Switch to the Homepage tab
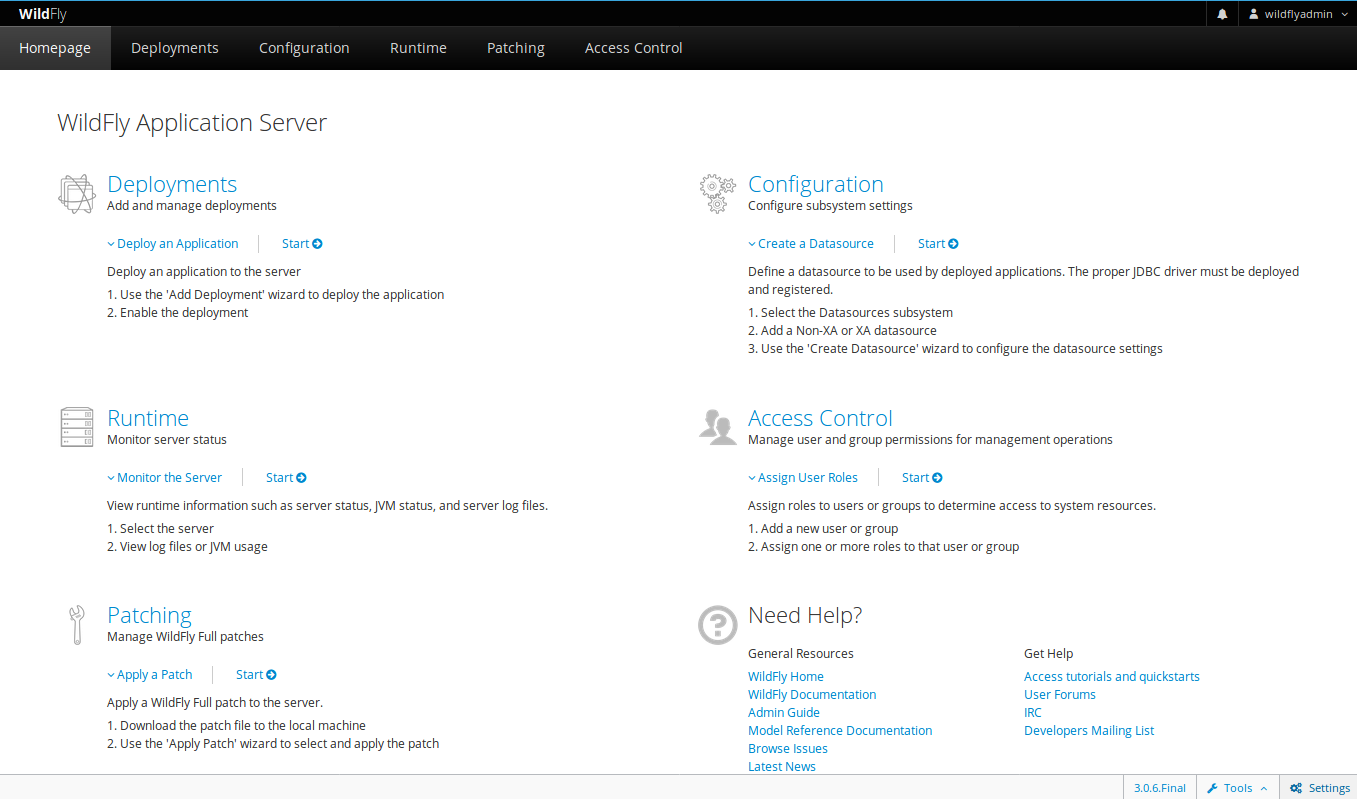1357x799 pixels. point(55,48)
